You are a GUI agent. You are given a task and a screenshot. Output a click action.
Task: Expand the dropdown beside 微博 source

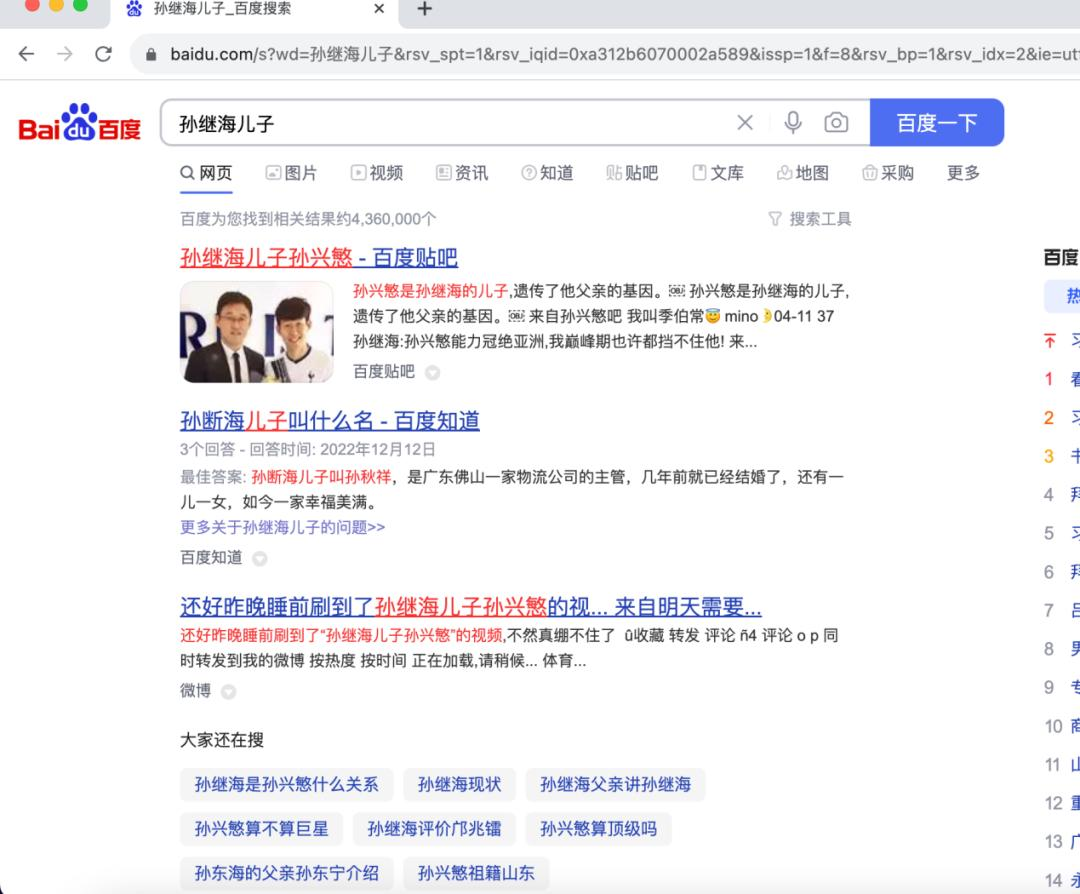coord(229,692)
